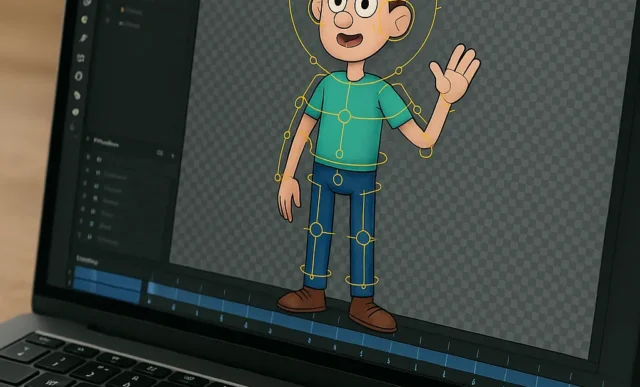The width and height of the screenshot is (640, 387).
Task: Select shoulder joint of the lowered arm
Action: click(x=300, y=102)
